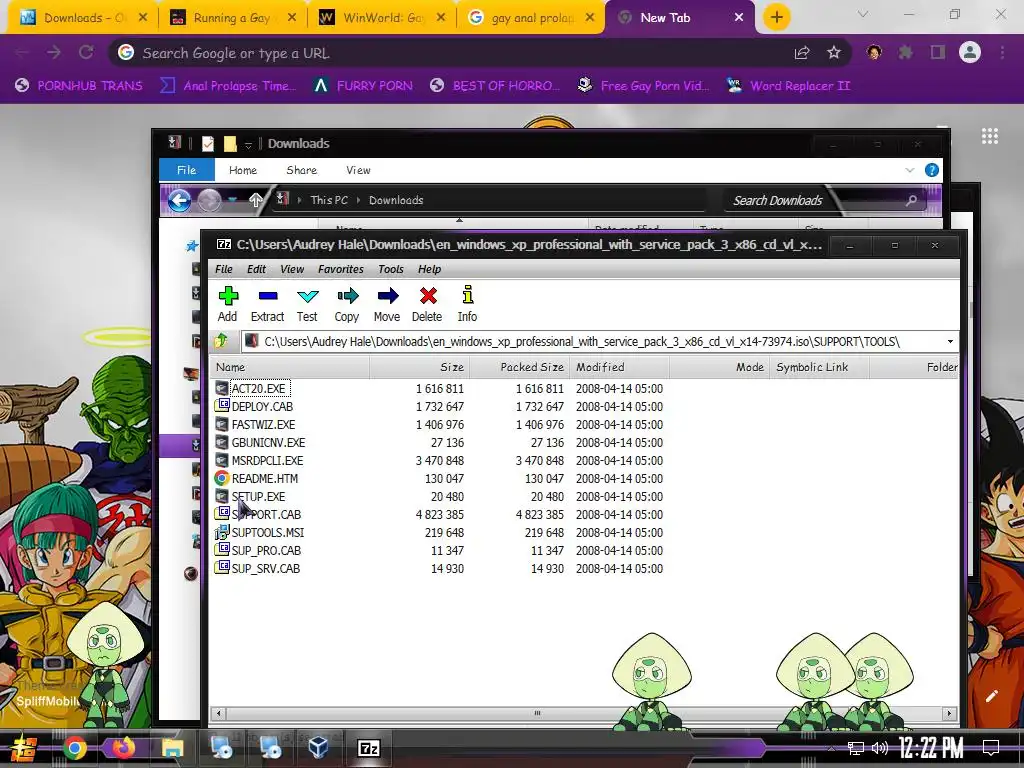Click the Add button in 7-Zip toolbar
Viewport: 1024px width, 768px height.
coord(227,304)
